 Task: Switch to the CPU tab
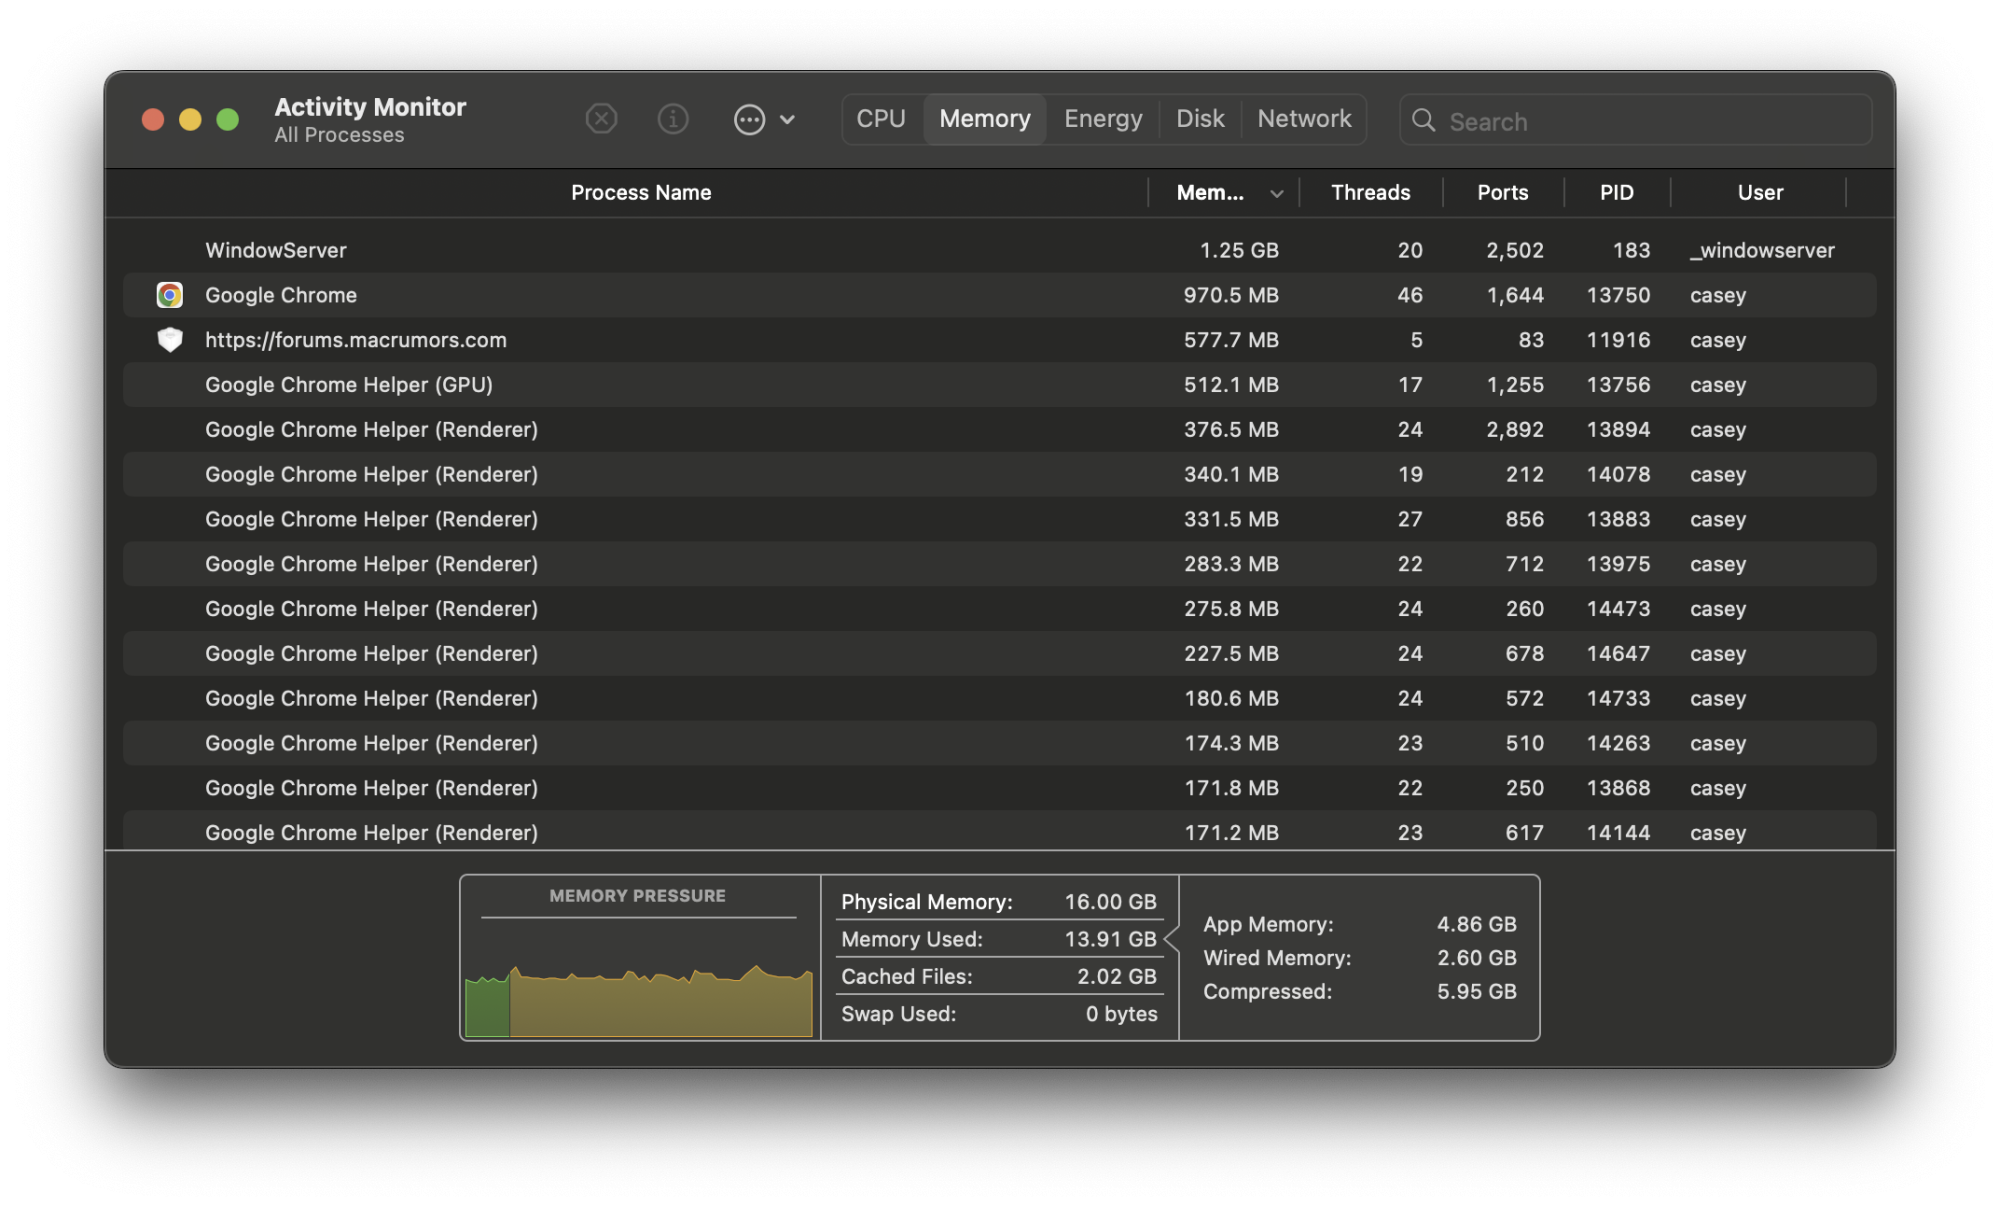(881, 119)
